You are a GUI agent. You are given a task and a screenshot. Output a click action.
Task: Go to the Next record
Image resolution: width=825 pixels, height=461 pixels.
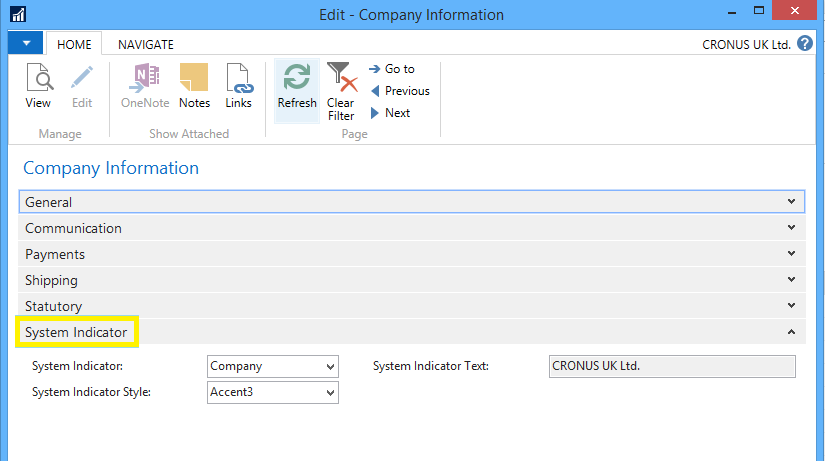coord(390,113)
